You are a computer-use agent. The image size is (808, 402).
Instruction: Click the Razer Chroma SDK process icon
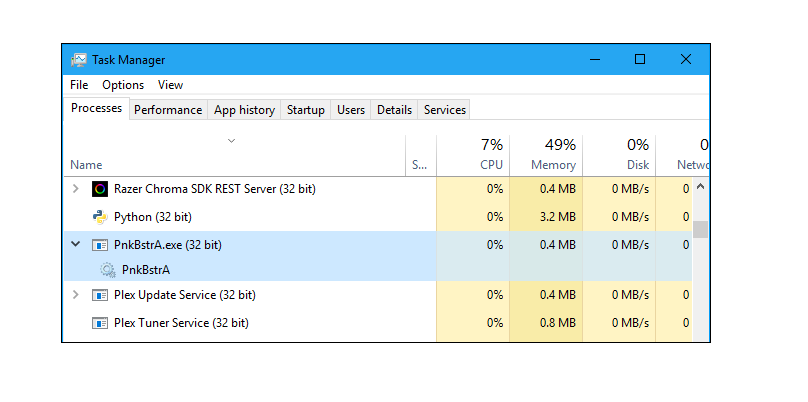click(x=100, y=189)
